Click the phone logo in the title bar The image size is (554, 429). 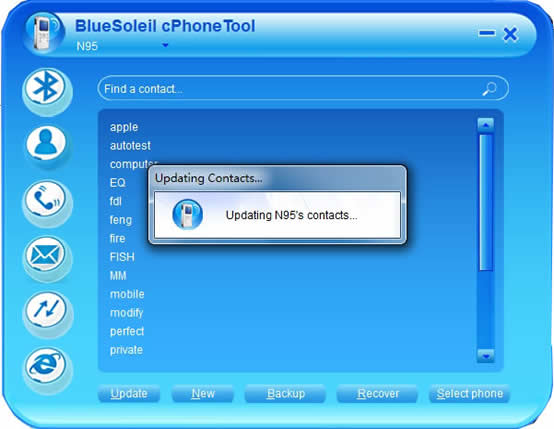click(x=45, y=33)
